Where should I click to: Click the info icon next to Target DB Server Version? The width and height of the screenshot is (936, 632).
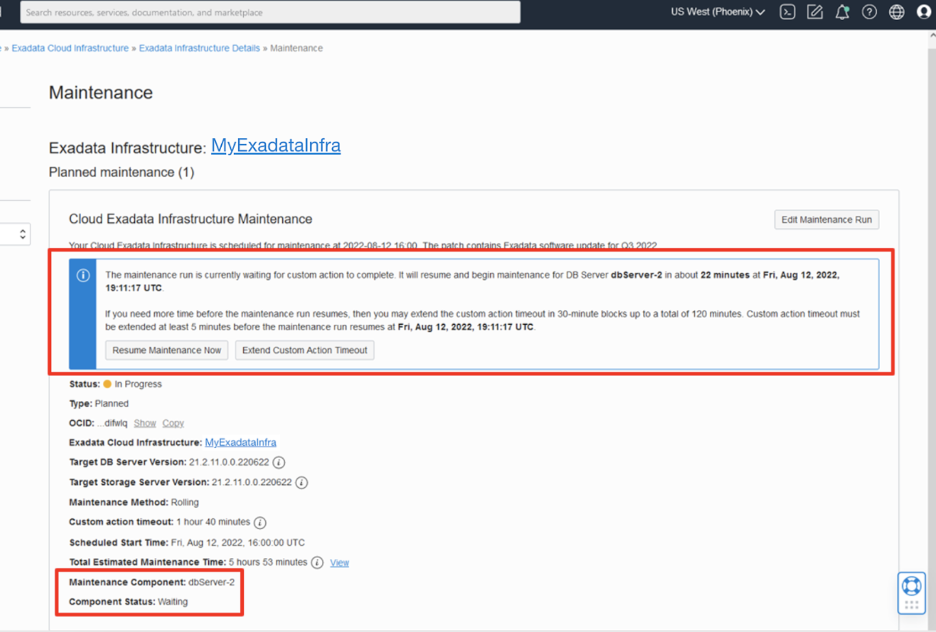(x=279, y=463)
